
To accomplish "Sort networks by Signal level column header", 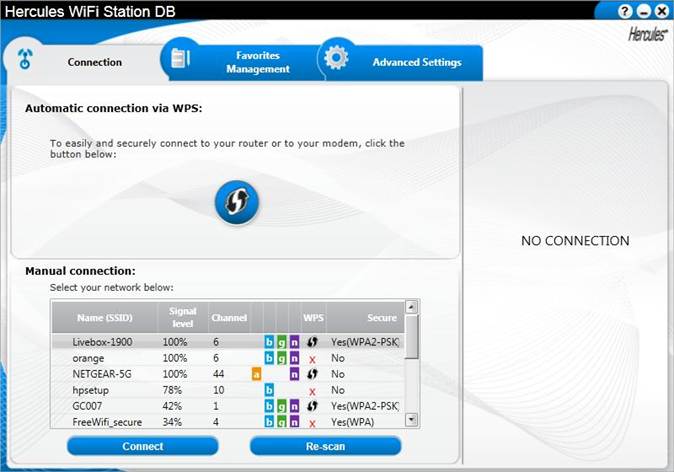I will 183,317.
